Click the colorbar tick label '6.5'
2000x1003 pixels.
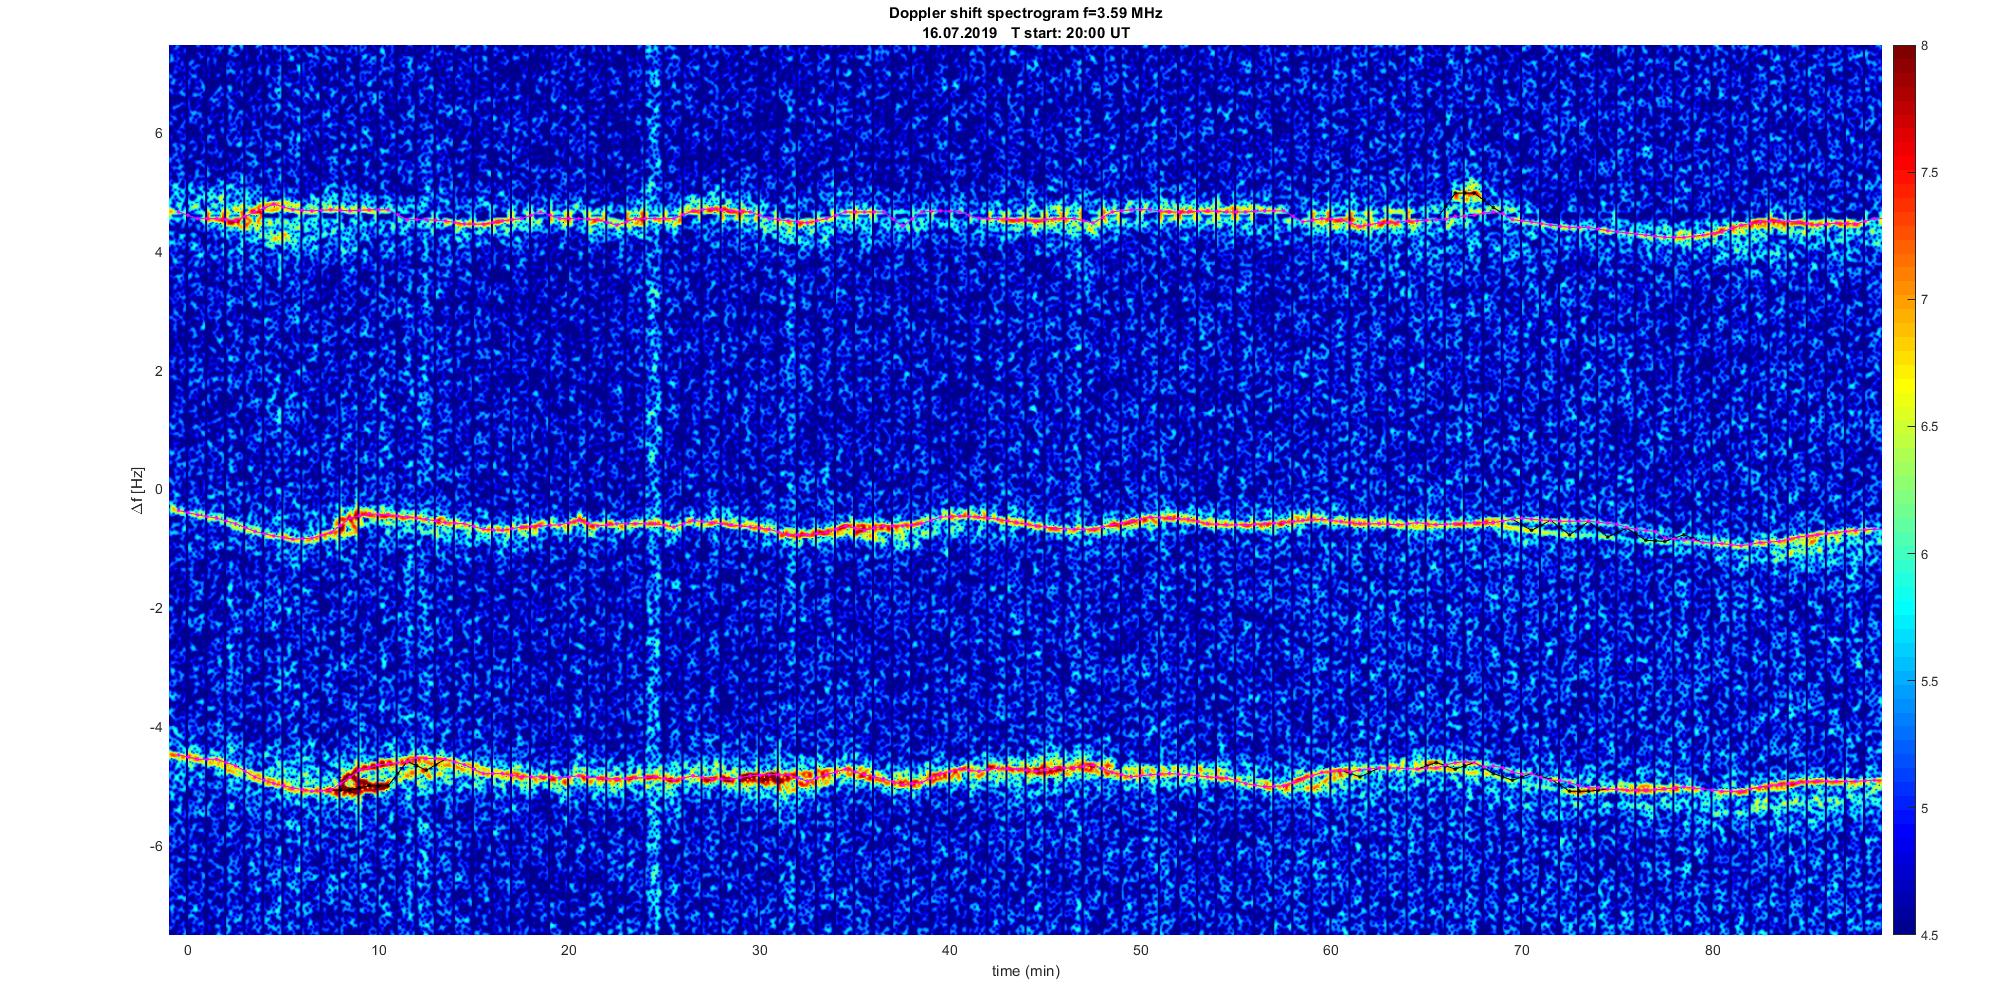pyautogui.click(x=1929, y=427)
